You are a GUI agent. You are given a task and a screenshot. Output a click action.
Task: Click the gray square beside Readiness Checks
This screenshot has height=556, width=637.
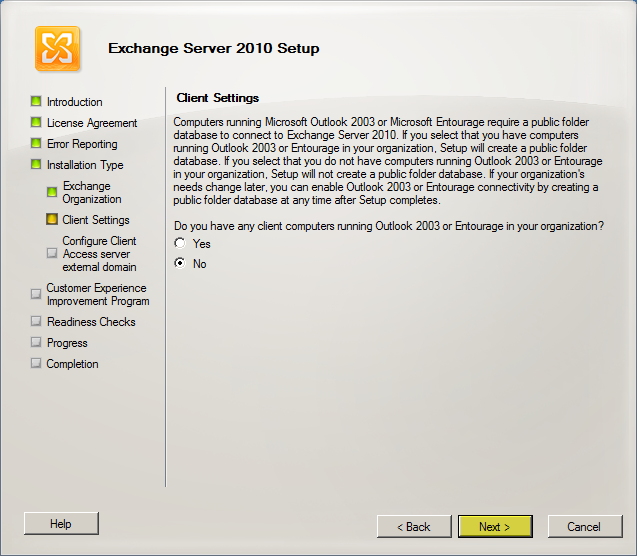pyautogui.click(x=36, y=321)
